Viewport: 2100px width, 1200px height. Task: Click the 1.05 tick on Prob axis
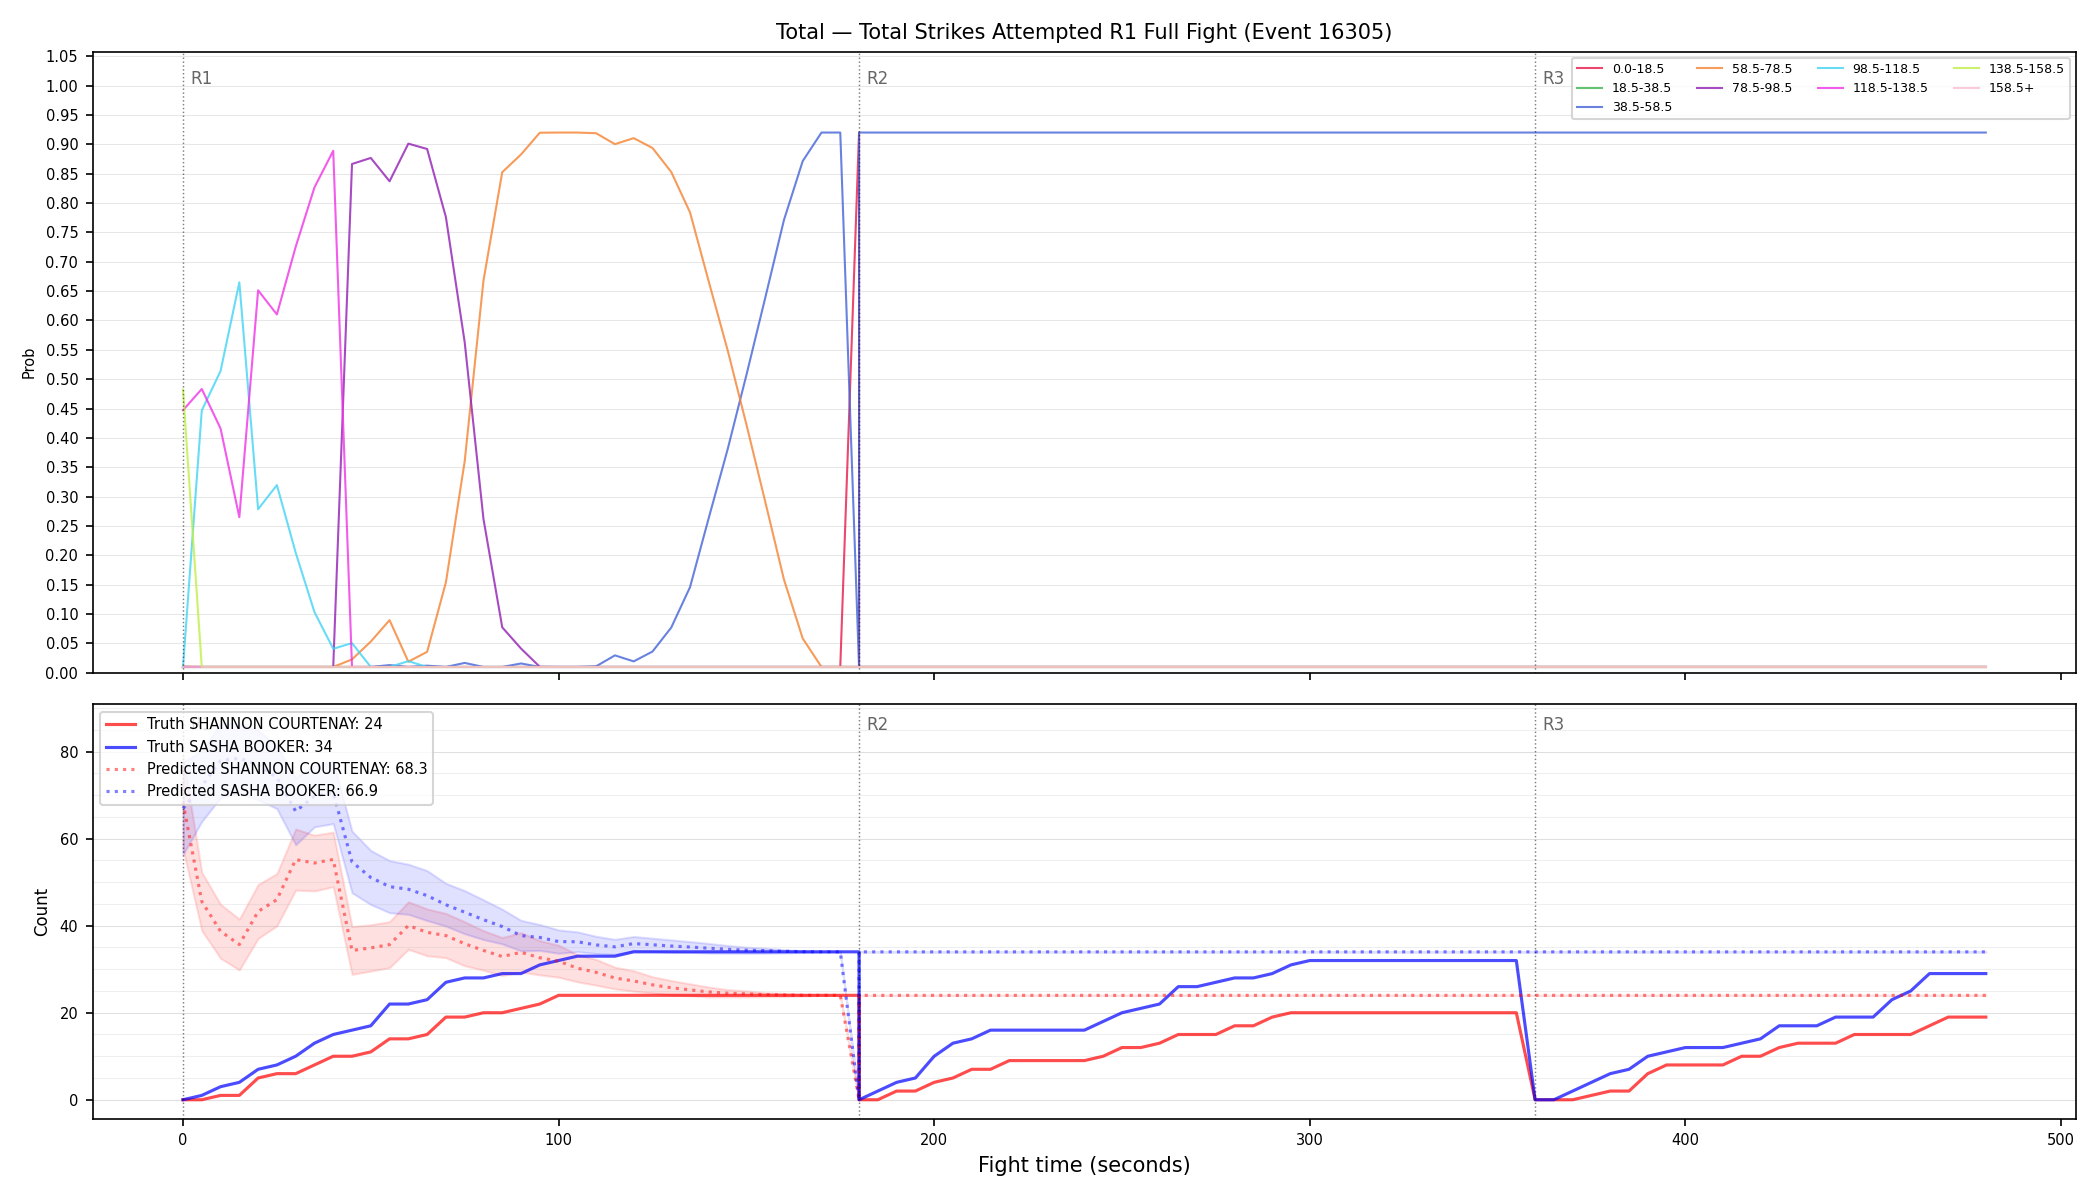[x=62, y=57]
